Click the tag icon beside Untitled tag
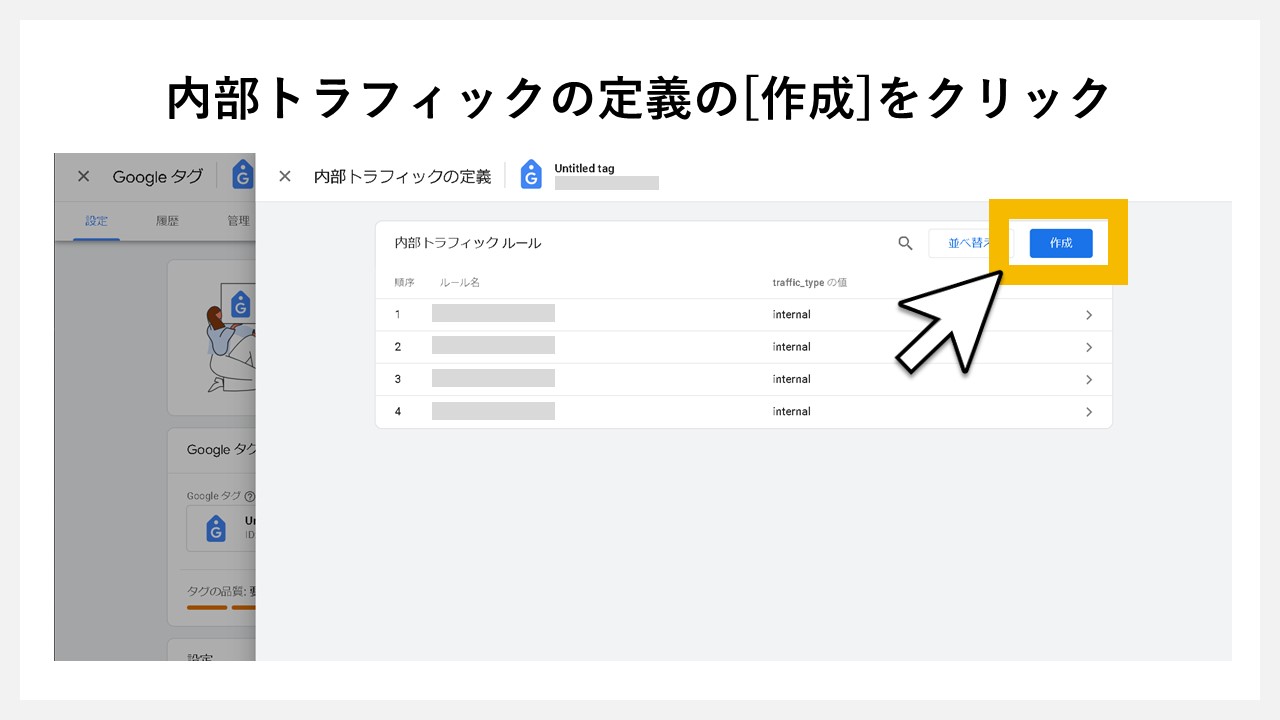Image resolution: width=1280 pixels, height=720 pixels. click(x=530, y=176)
